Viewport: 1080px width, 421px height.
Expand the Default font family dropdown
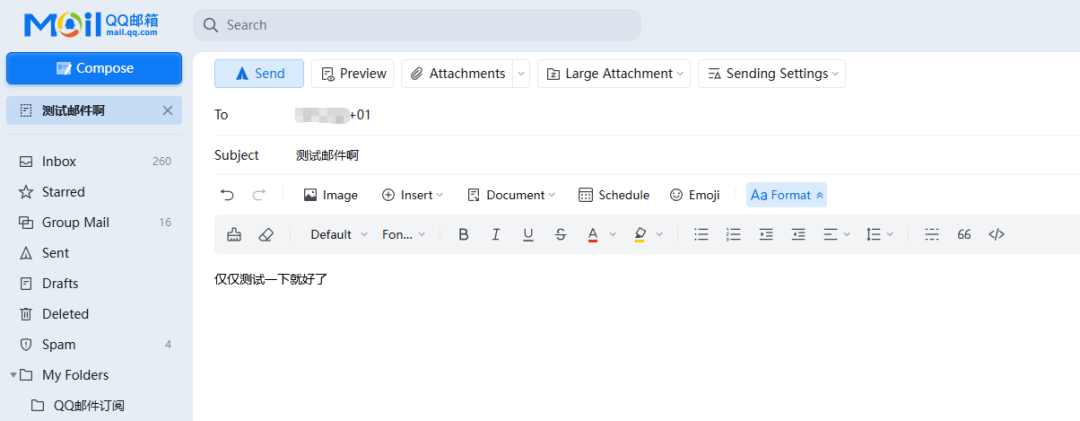point(339,234)
